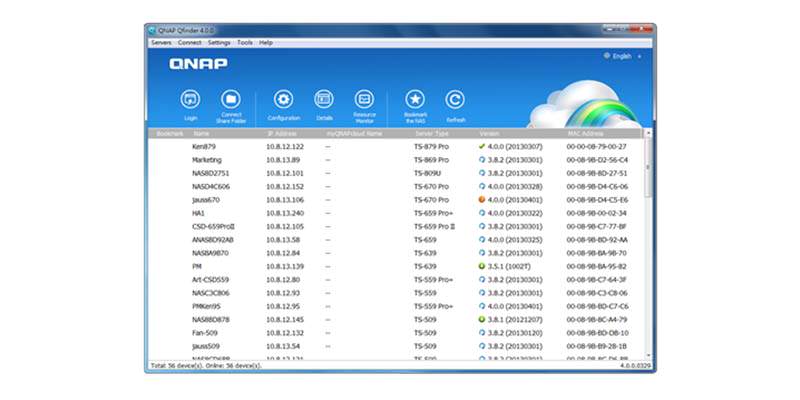The height and width of the screenshot is (400, 800).
Task: Select the Ken879 device row
Action: (x=395, y=146)
